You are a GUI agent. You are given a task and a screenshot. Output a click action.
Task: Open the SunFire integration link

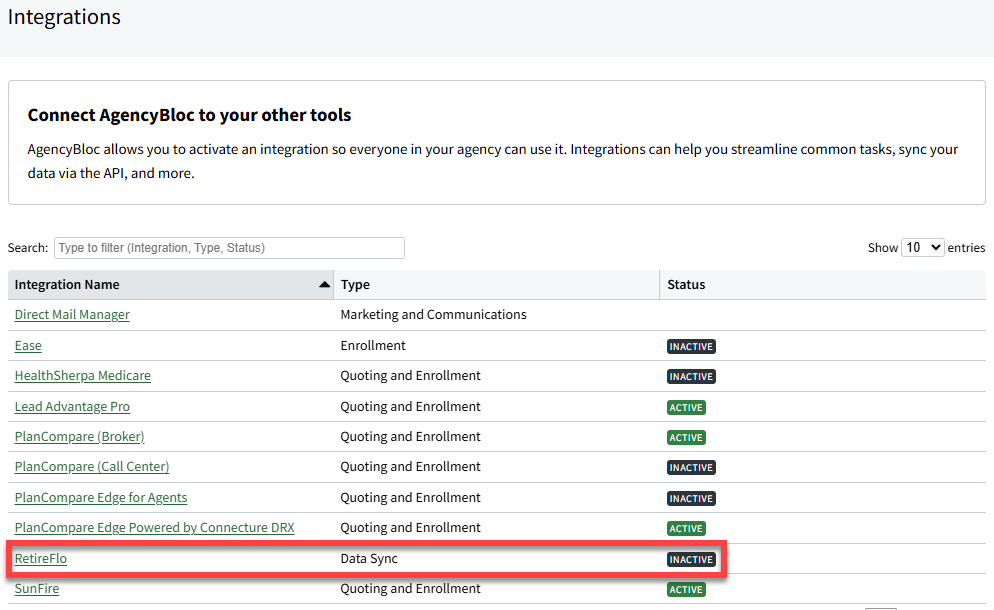[x=37, y=588]
